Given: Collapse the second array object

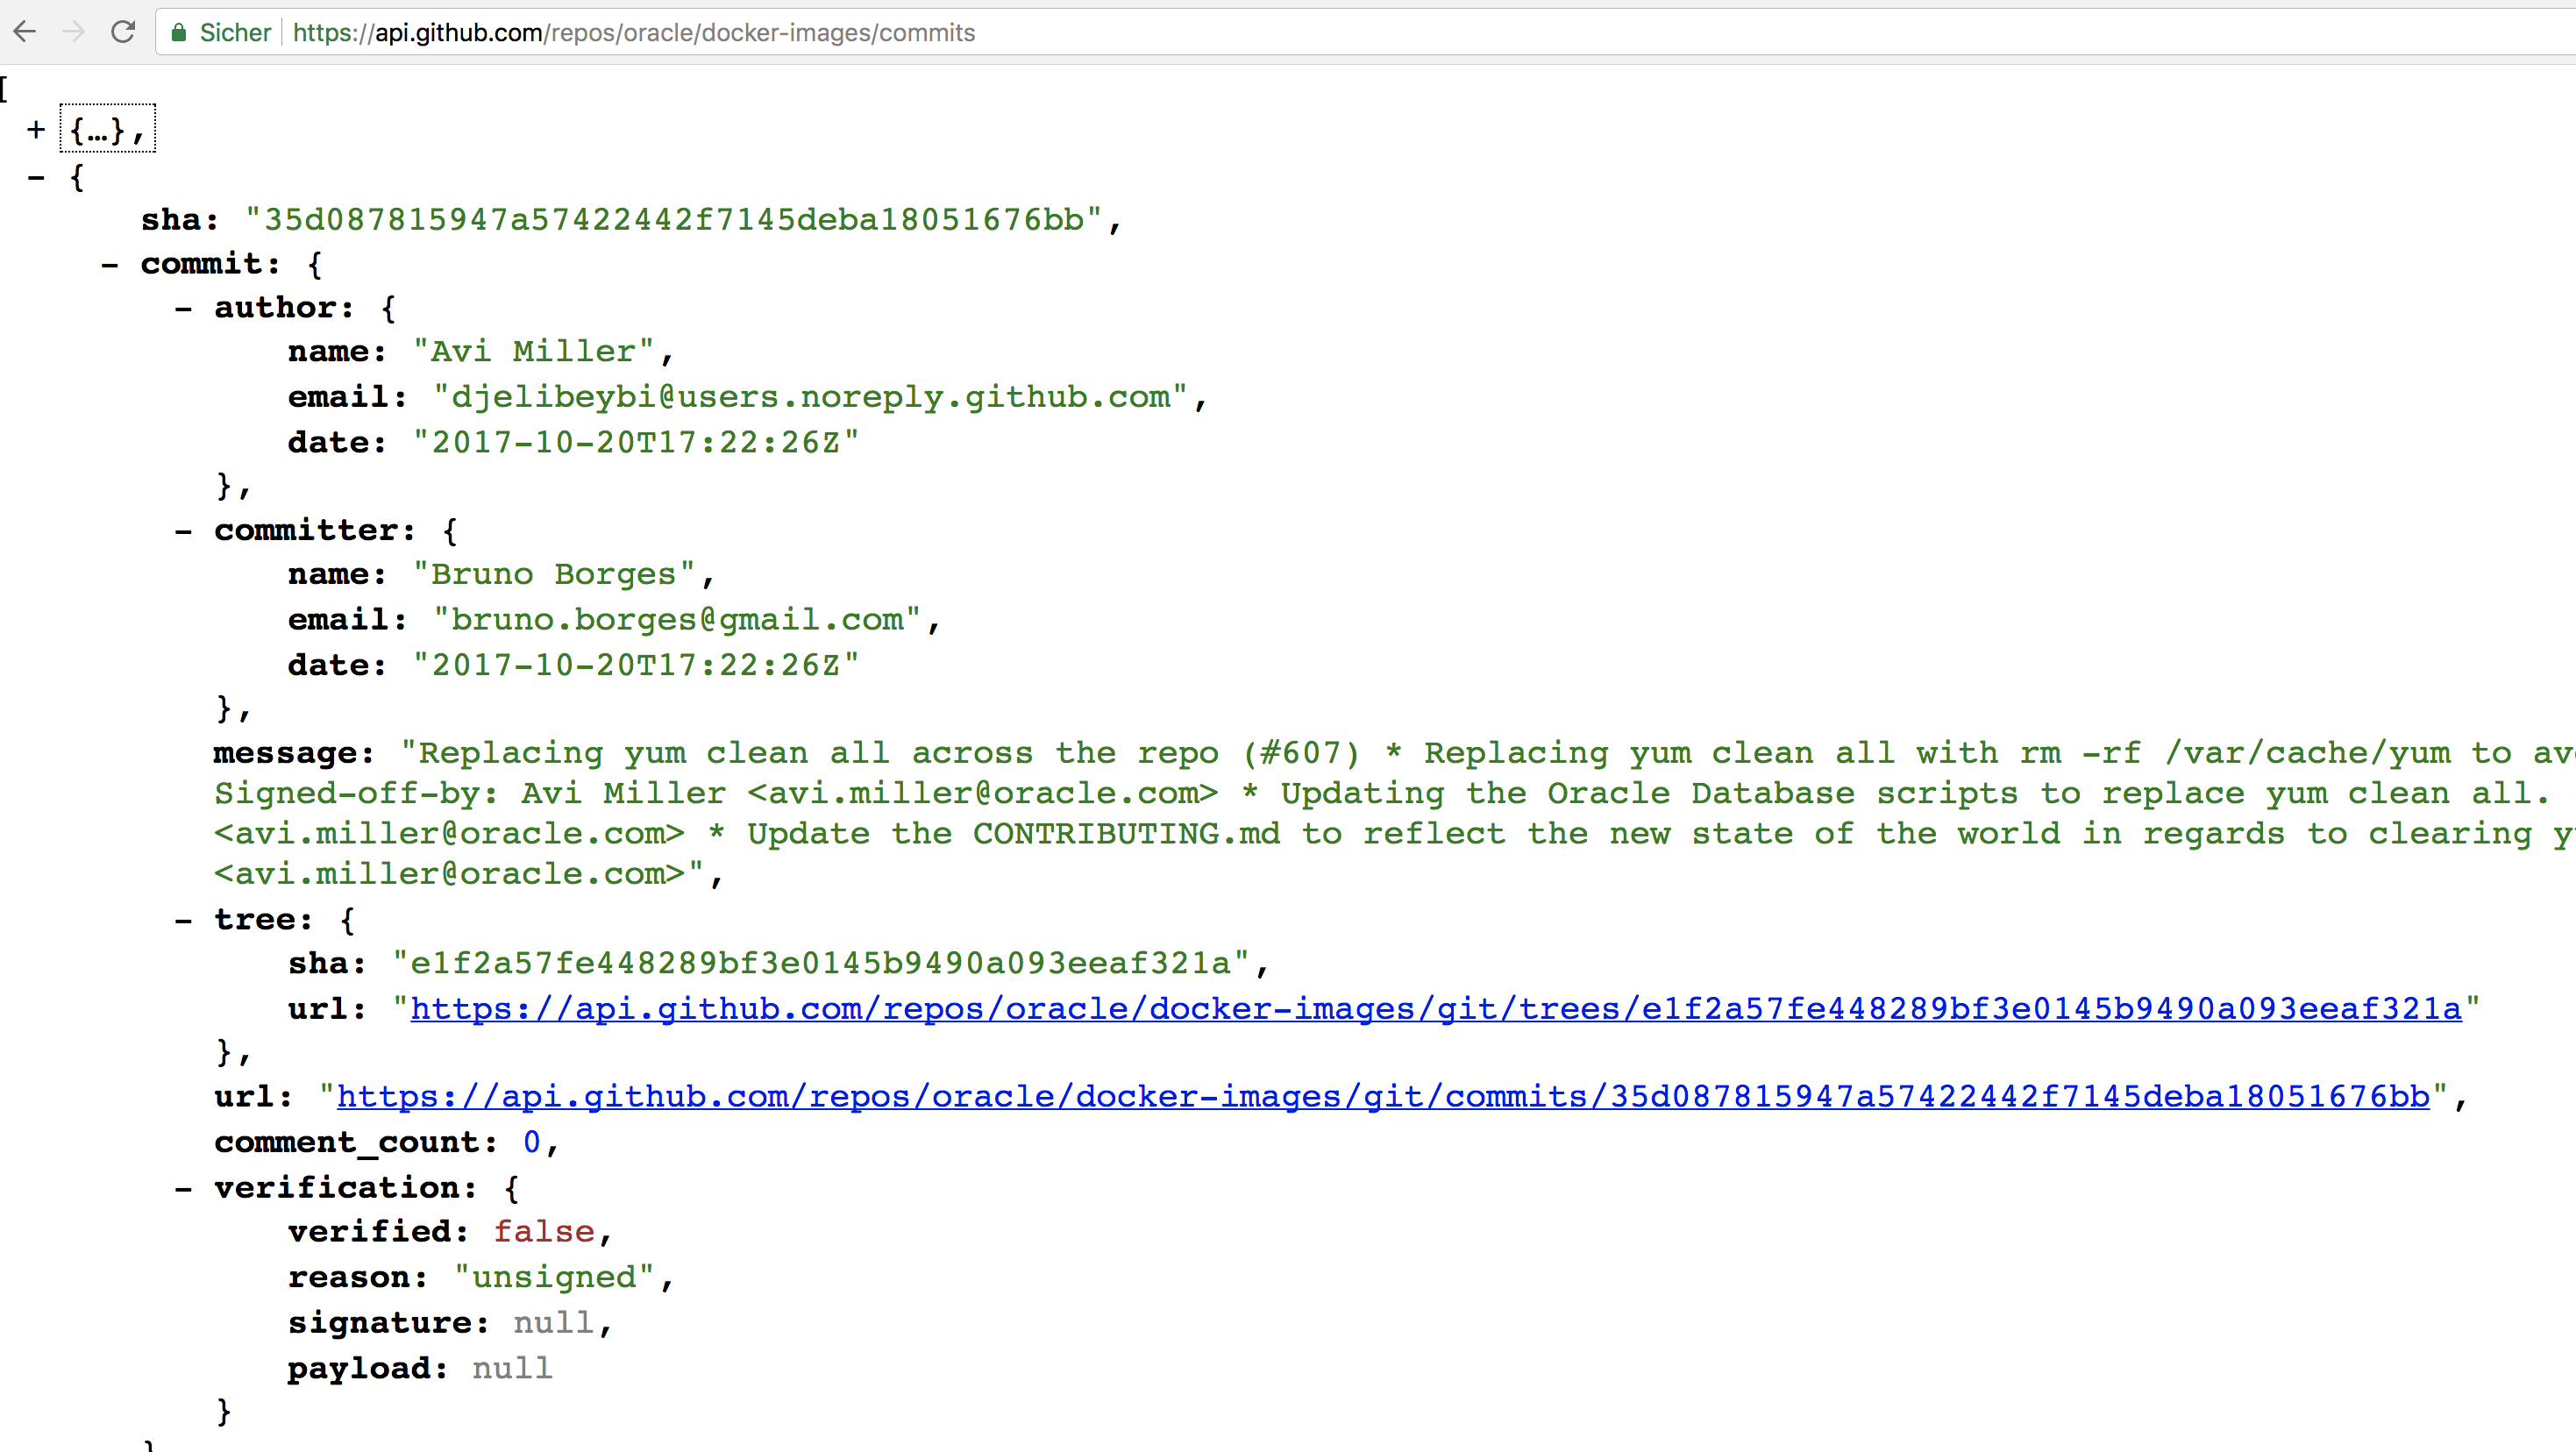Looking at the screenshot, I should tap(36, 178).
